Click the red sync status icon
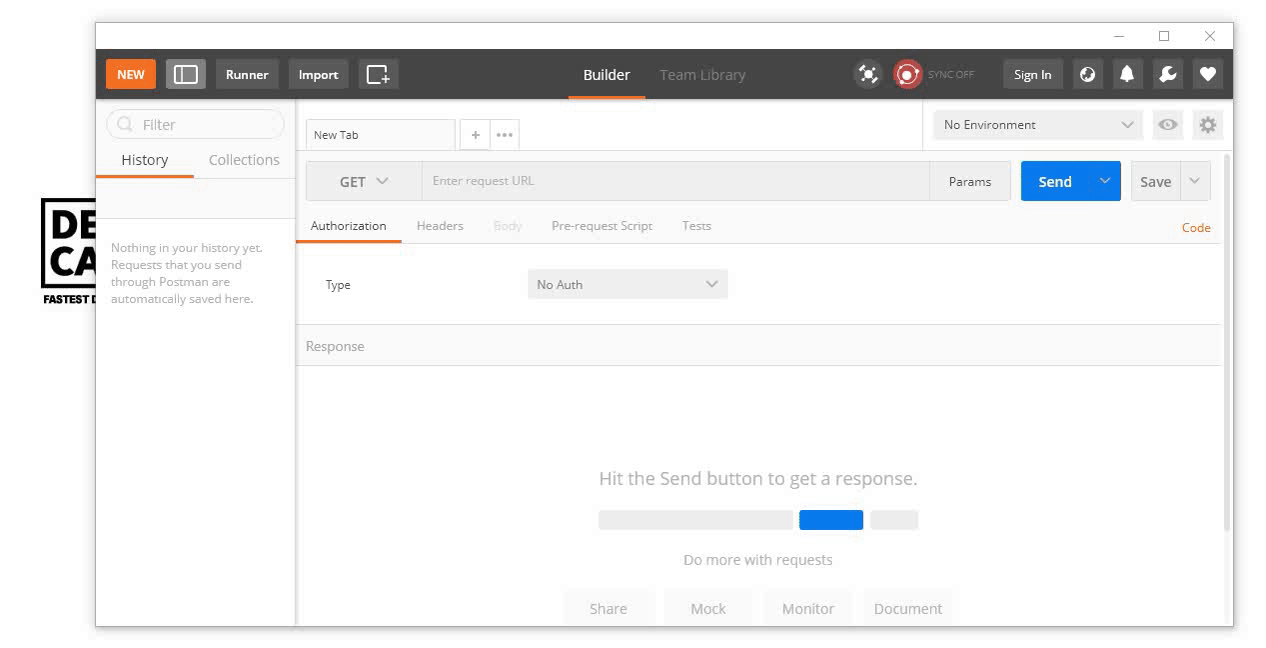The height and width of the screenshot is (648, 1266). tap(907, 74)
